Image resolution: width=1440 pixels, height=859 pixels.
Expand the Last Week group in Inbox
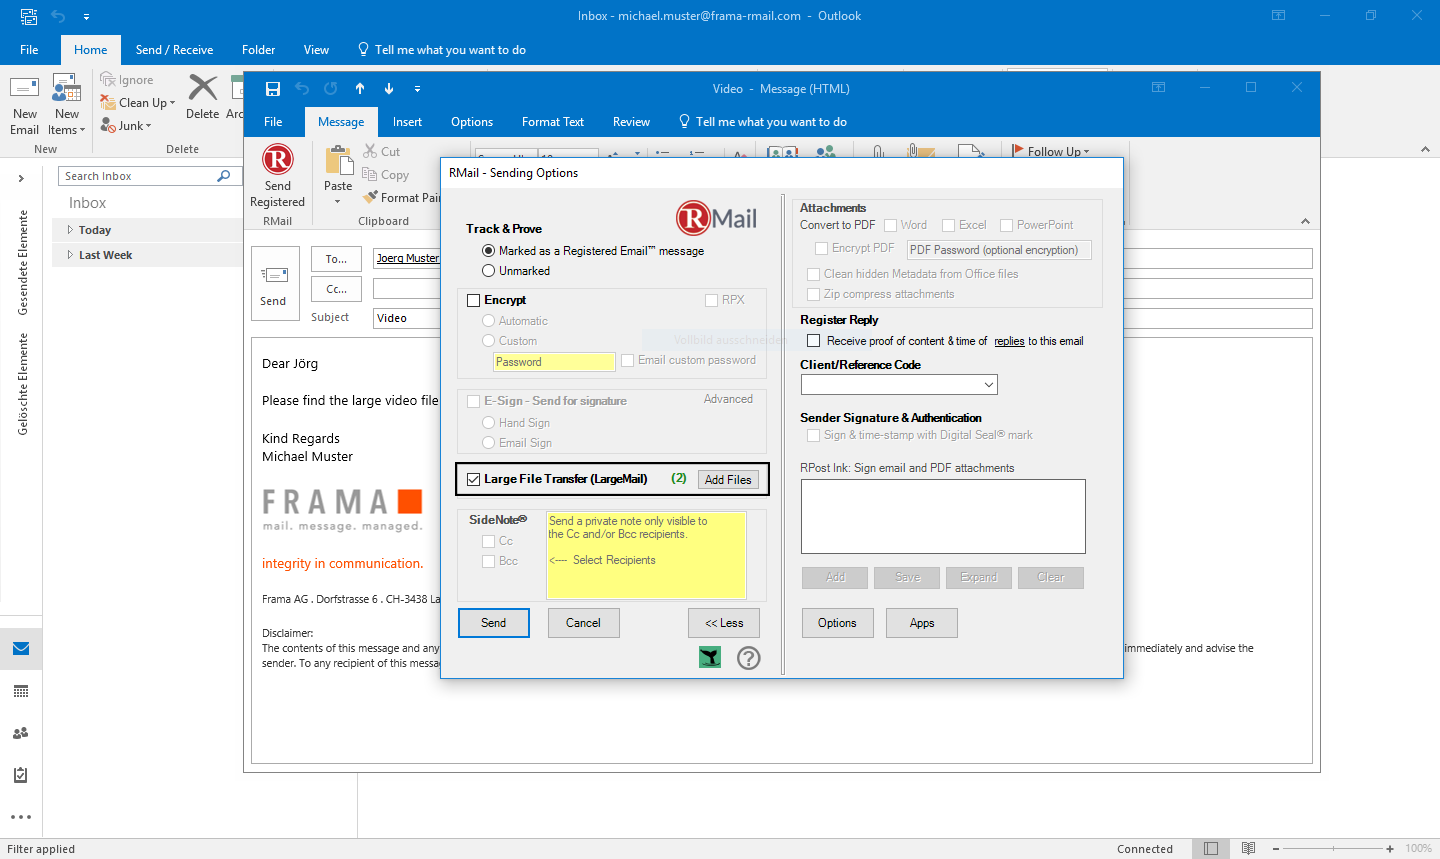(70, 255)
